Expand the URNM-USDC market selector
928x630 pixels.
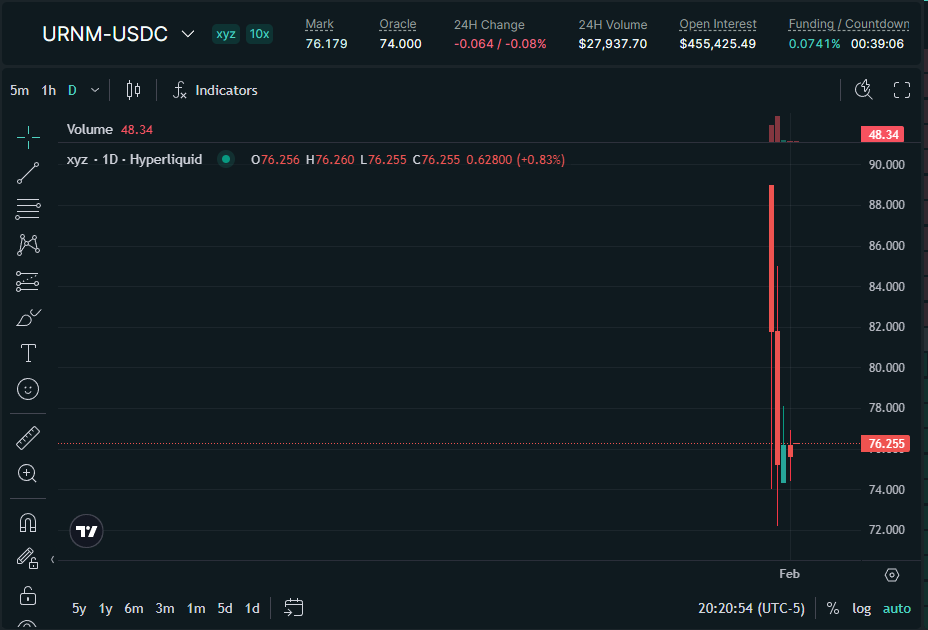(118, 34)
